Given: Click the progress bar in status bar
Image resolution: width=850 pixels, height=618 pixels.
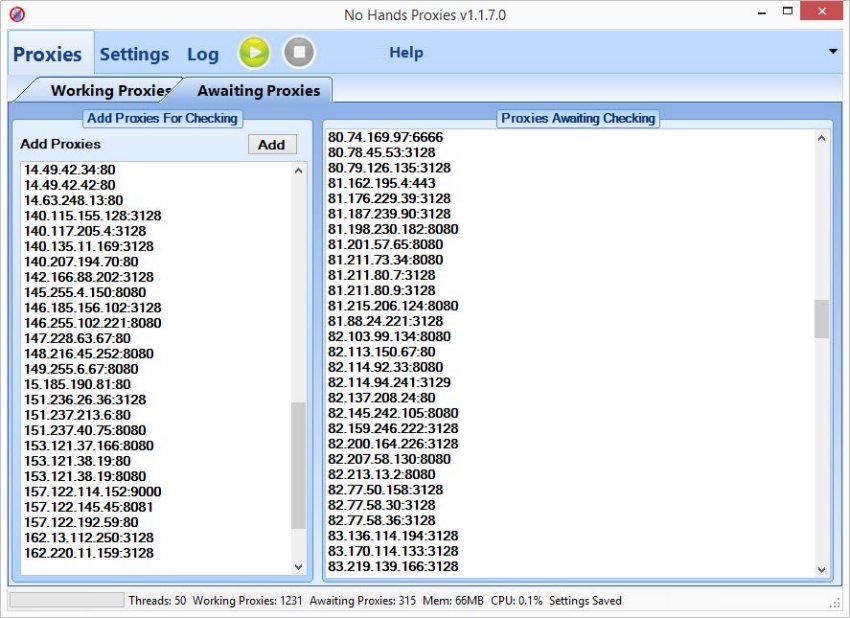Looking at the screenshot, I should coord(67,600).
